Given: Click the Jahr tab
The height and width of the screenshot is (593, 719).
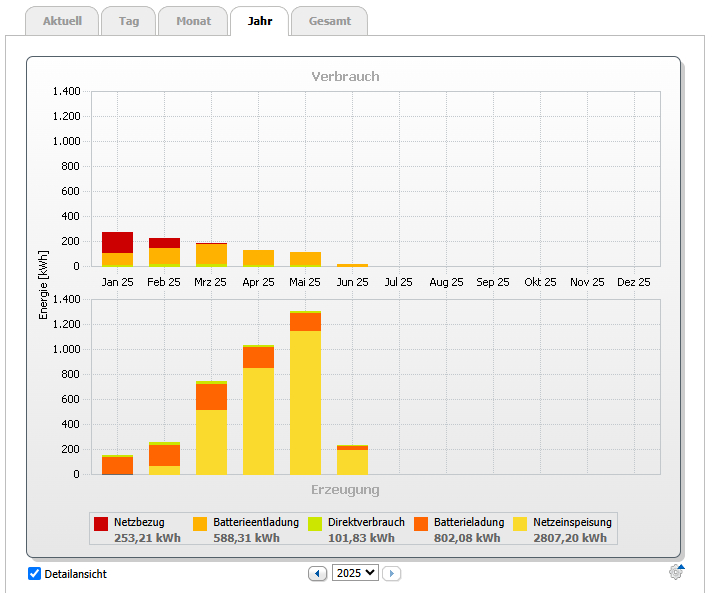Looking at the screenshot, I should [x=259, y=21].
